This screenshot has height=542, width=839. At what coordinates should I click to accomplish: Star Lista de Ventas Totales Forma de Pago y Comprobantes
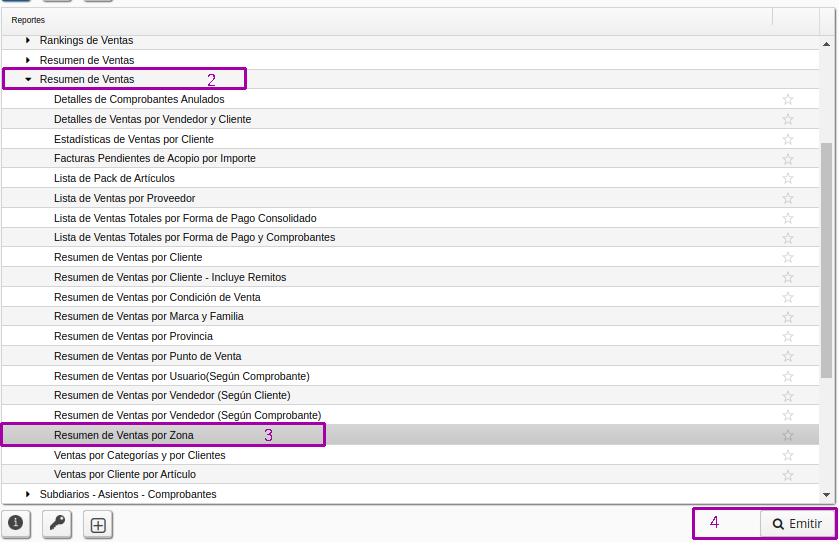click(x=788, y=238)
